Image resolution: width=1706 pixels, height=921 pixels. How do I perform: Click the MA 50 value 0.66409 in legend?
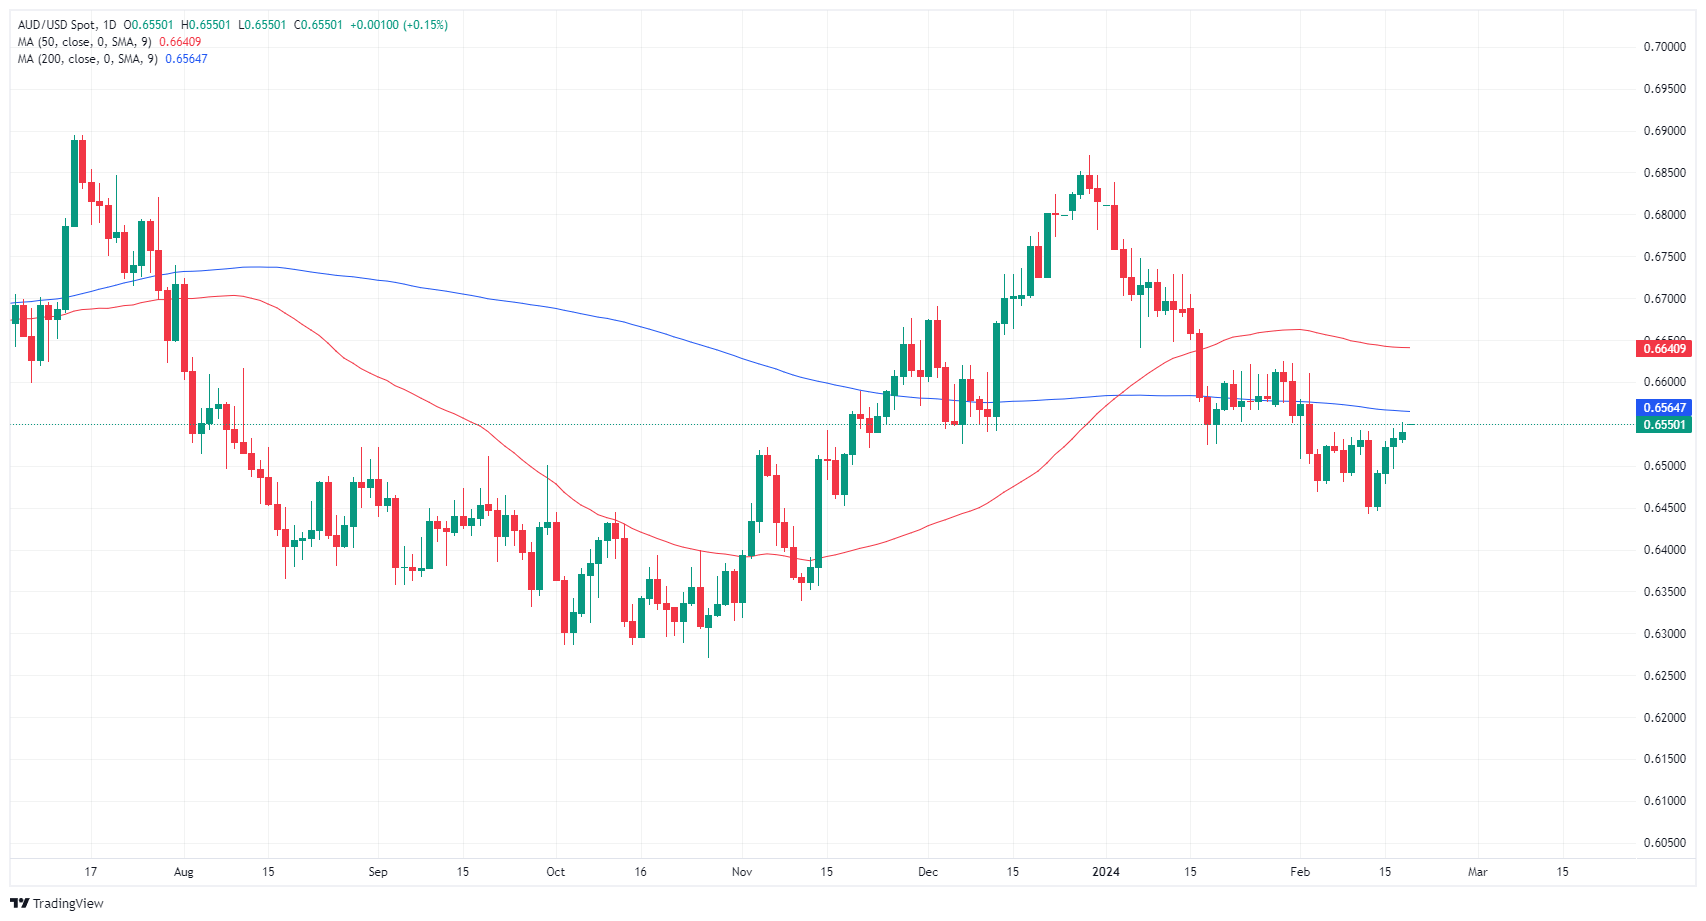pyautogui.click(x=180, y=42)
